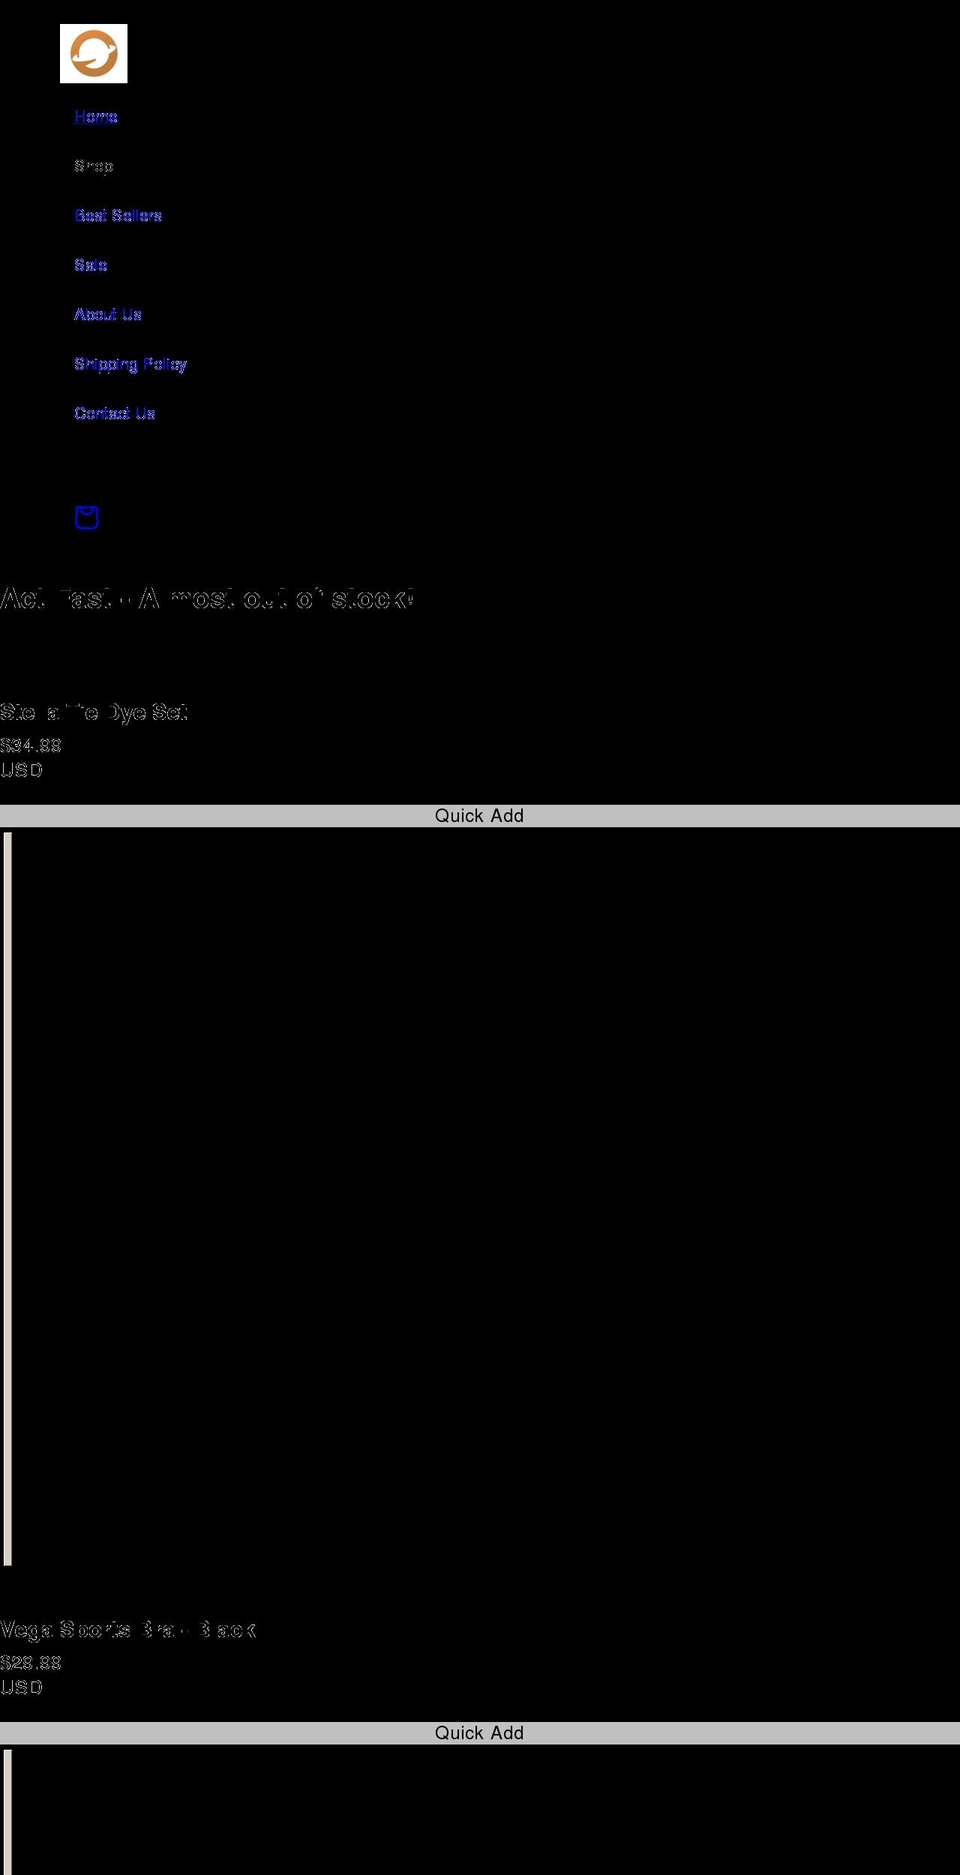Click USD label under the $28.88 price
960x1875 pixels.
(x=21, y=1687)
